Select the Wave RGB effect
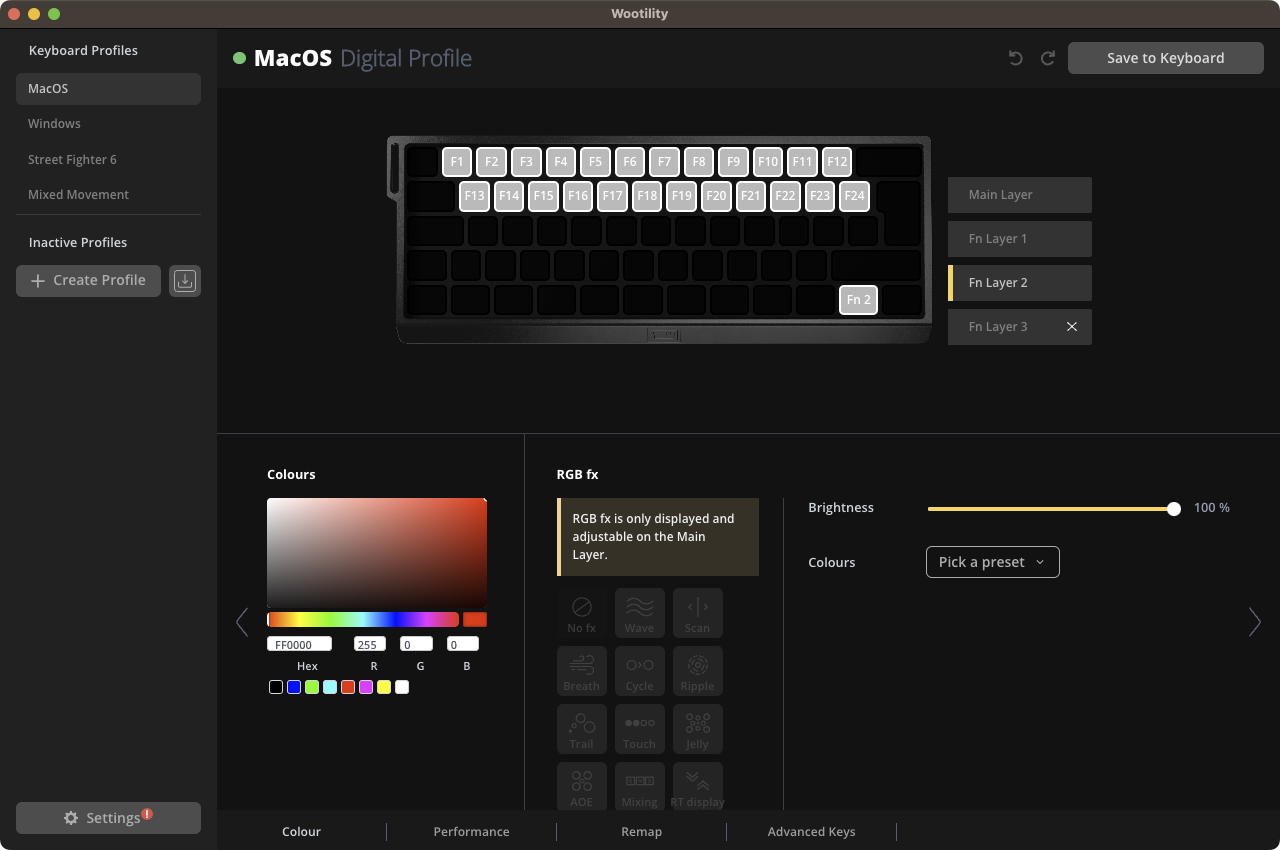1280x850 pixels. click(x=639, y=613)
